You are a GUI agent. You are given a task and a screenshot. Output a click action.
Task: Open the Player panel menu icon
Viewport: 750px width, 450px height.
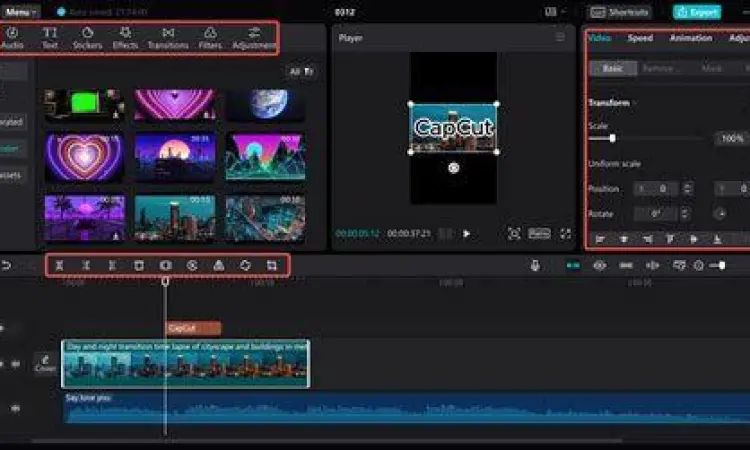click(560, 37)
